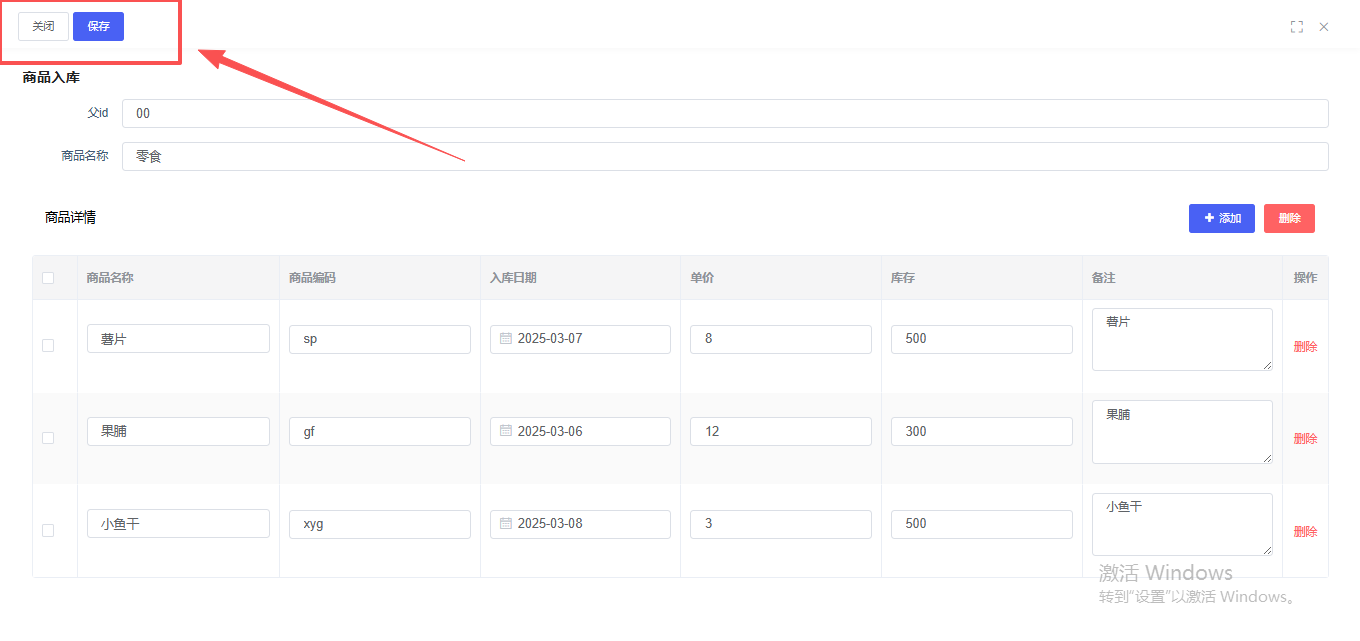Toggle the select-all checkbox in table header

[x=48, y=278]
